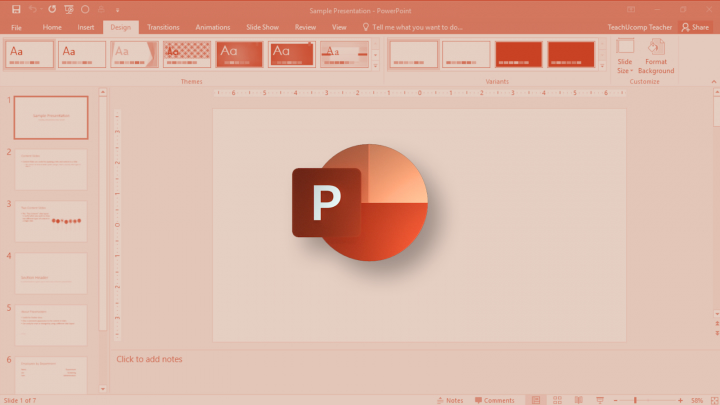Start presentation from beginning icon
The width and height of the screenshot is (720, 405).
coord(69,9)
